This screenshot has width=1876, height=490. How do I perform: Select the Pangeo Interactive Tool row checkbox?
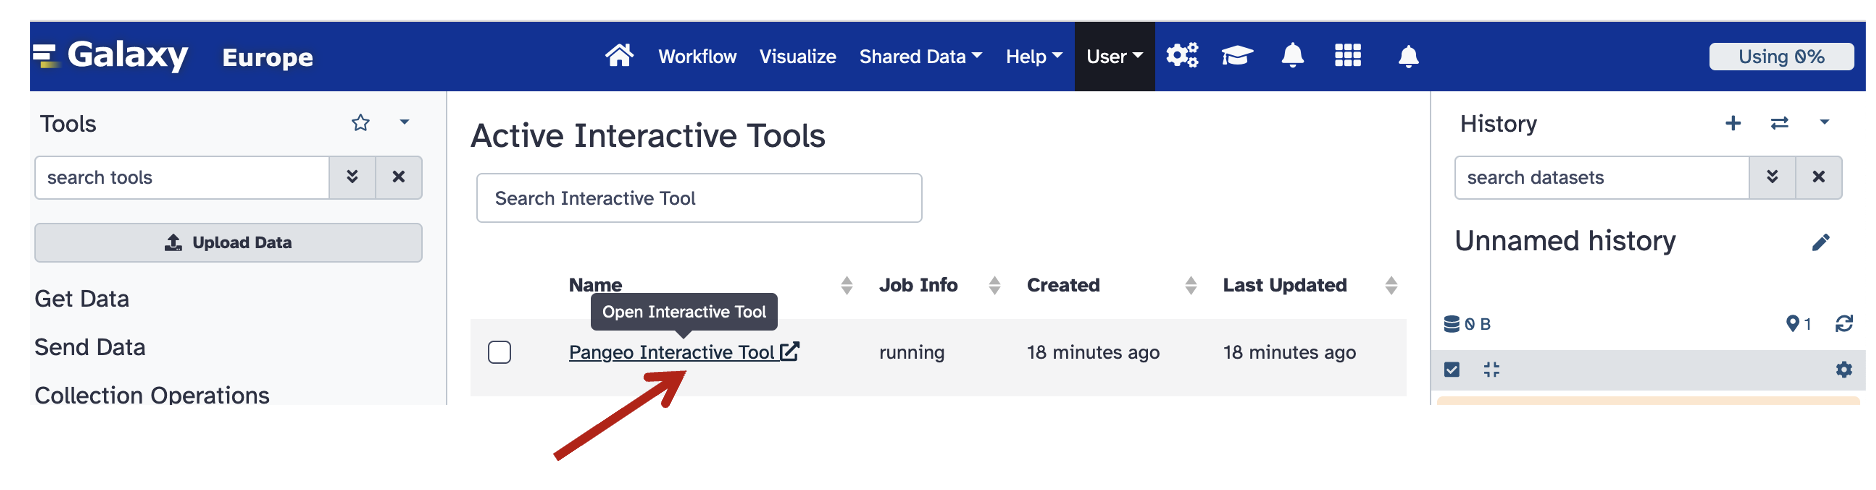pos(499,352)
